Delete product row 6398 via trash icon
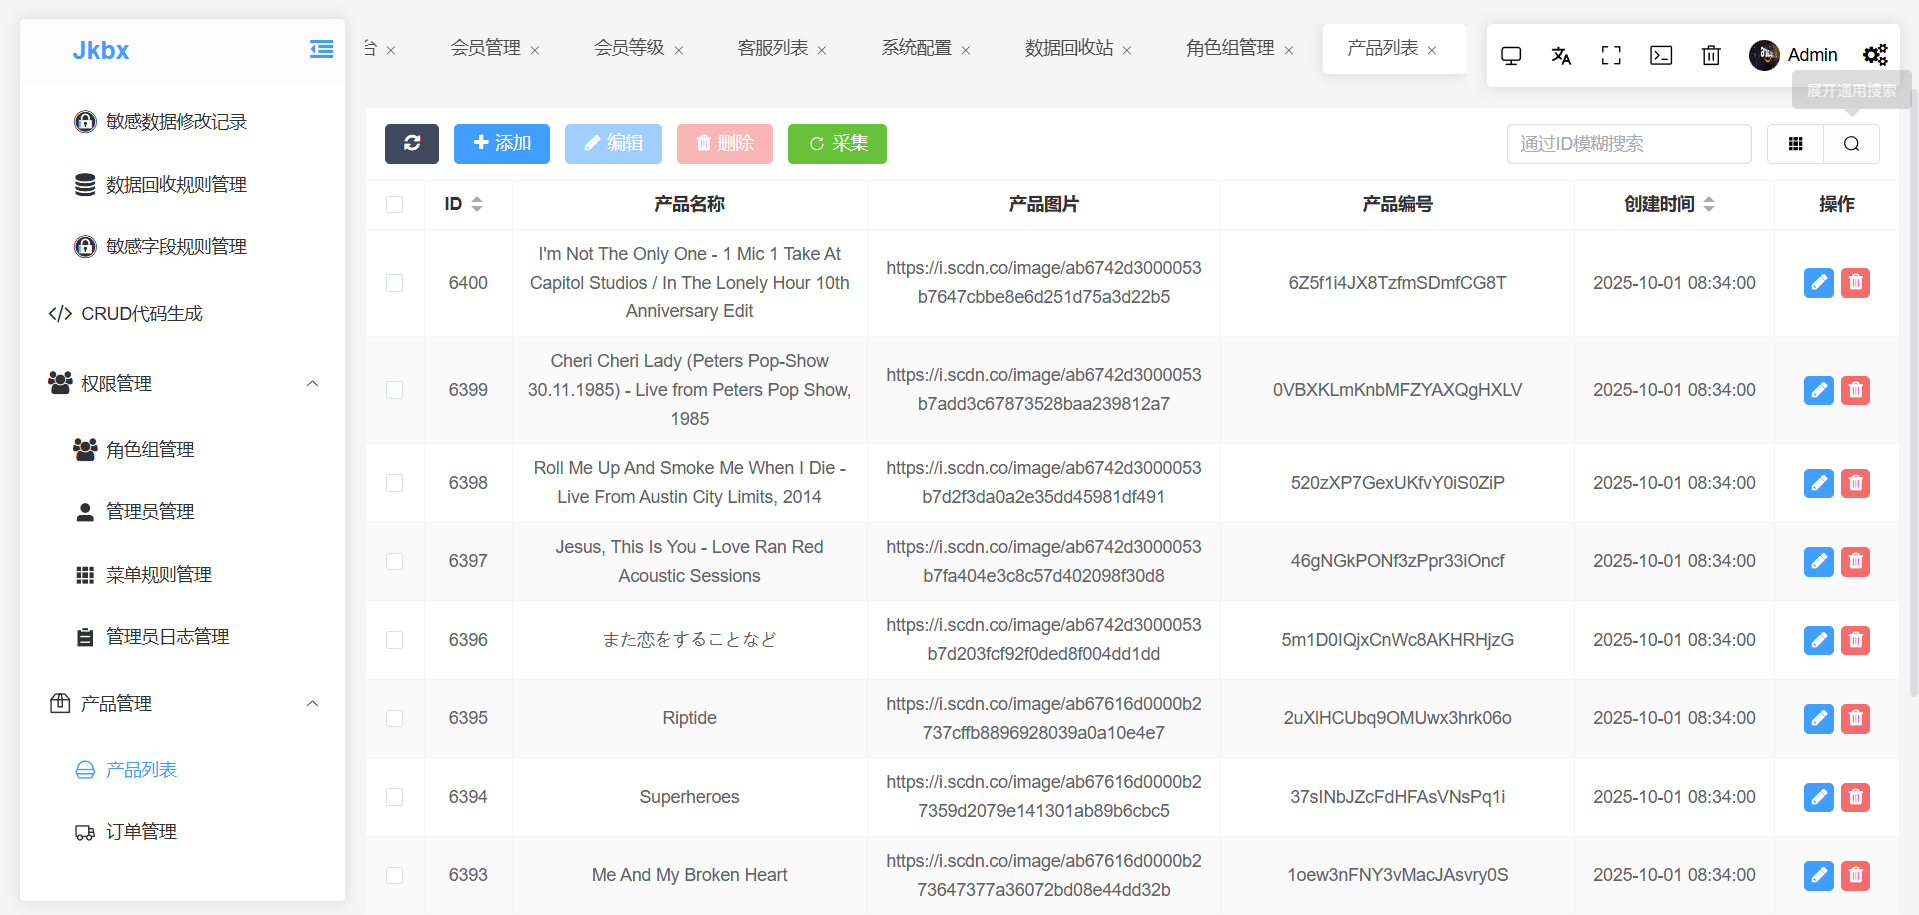Screen dimensions: 1919x915 pyautogui.click(x=1855, y=483)
